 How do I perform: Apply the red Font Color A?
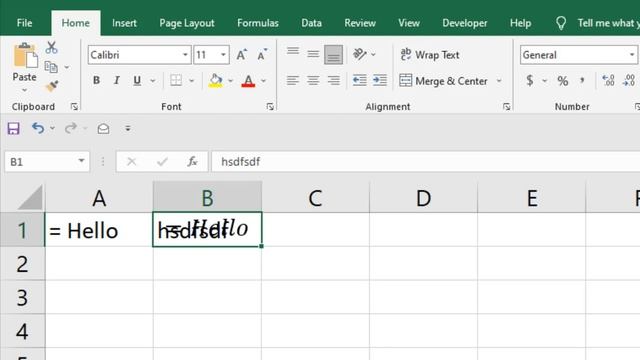tap(248, 81)
